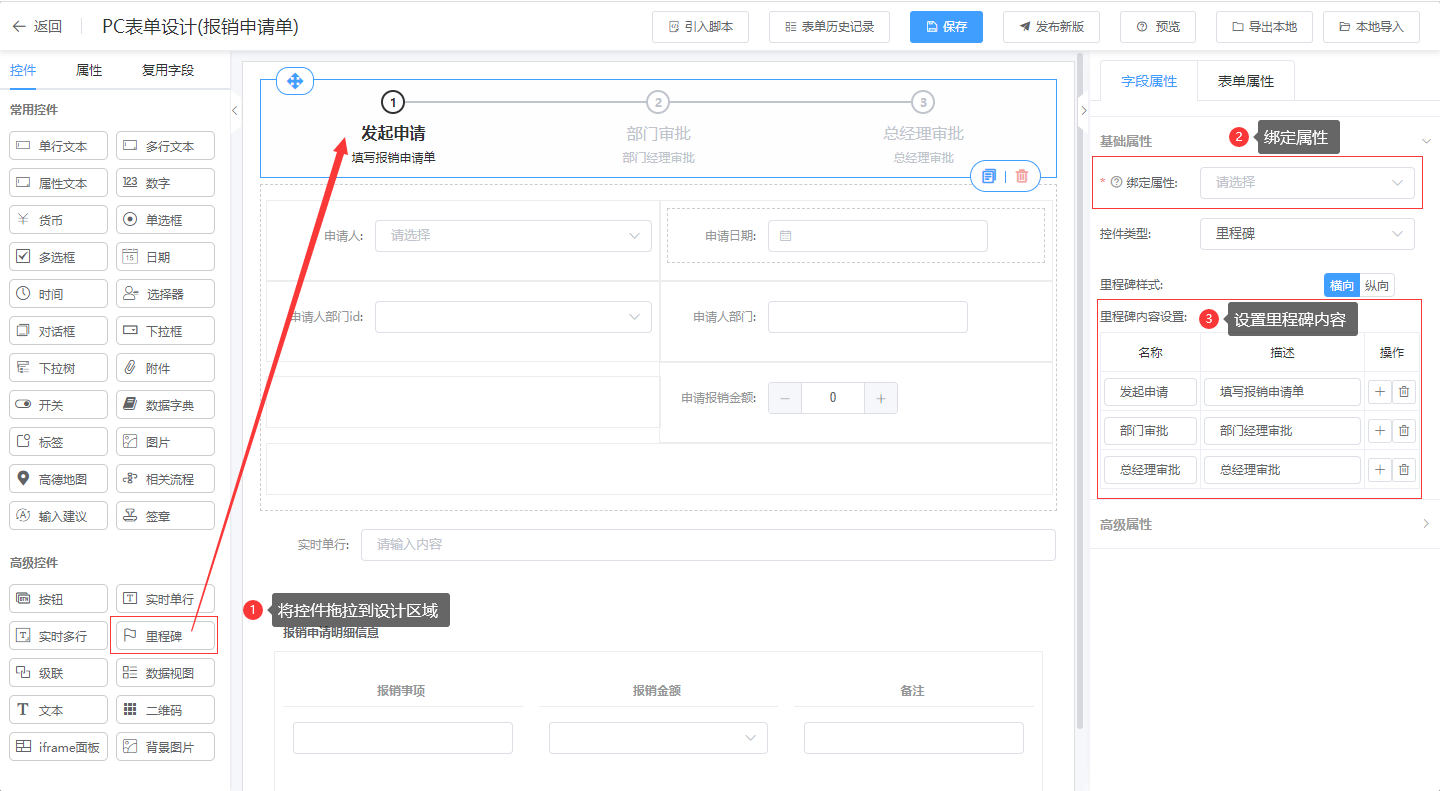Click the copy icon on milestone component
Screen dimensions: 1440x791
coord(989,176)
